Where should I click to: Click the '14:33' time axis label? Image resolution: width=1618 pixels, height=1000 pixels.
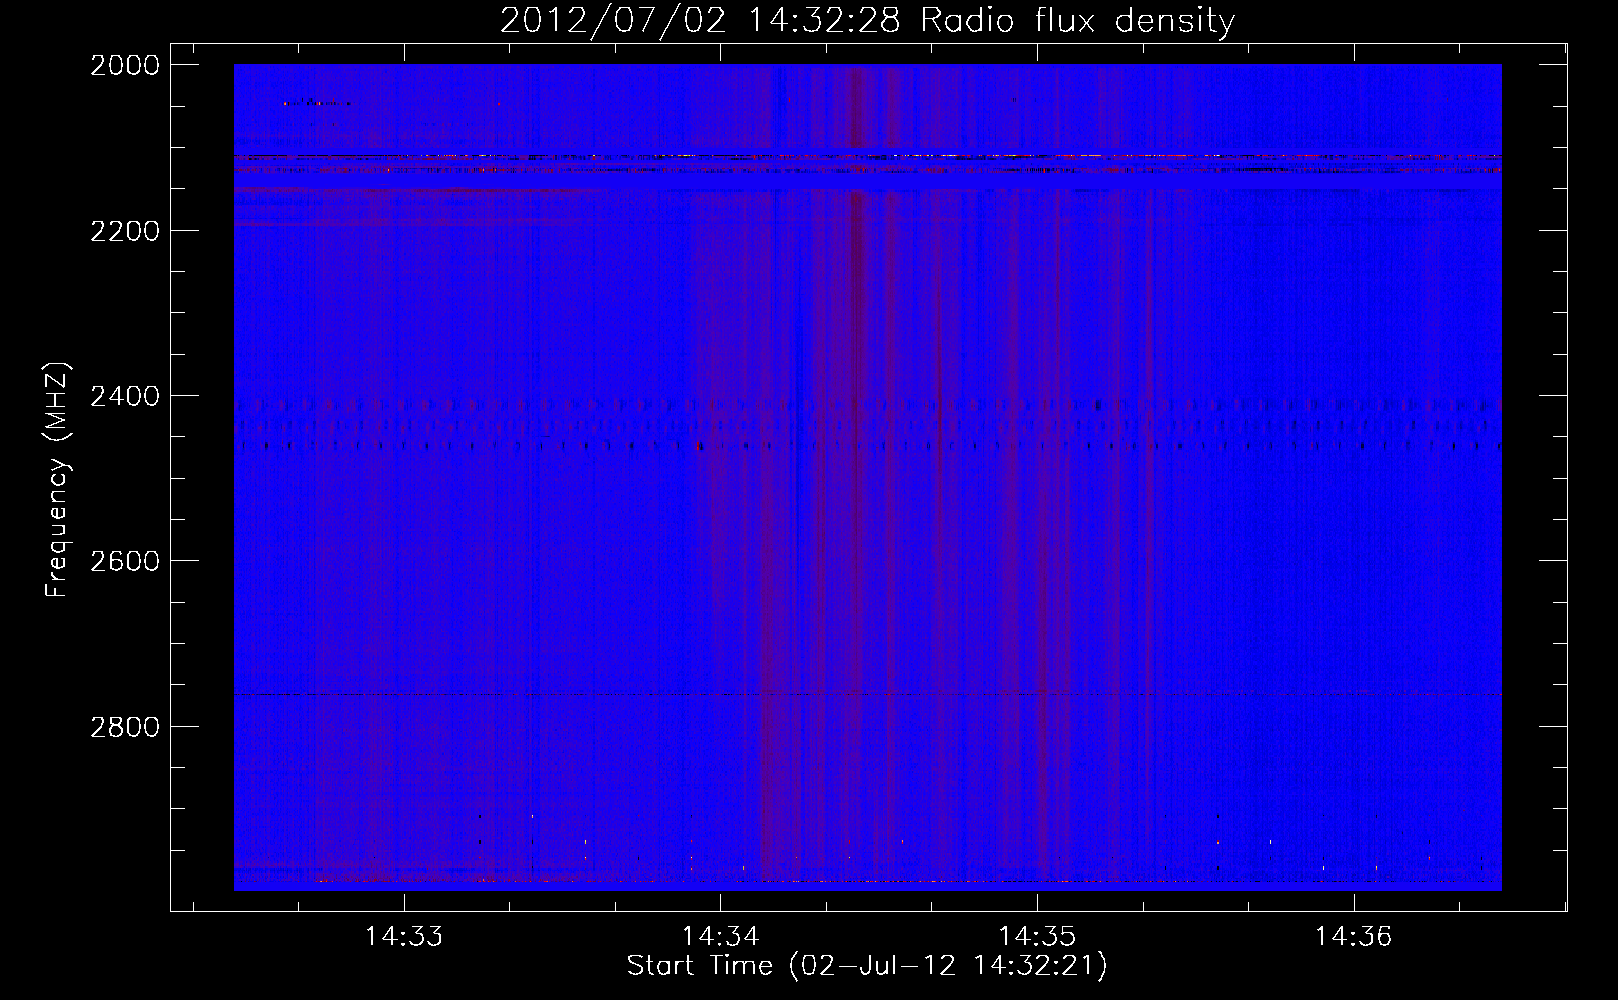404,936
